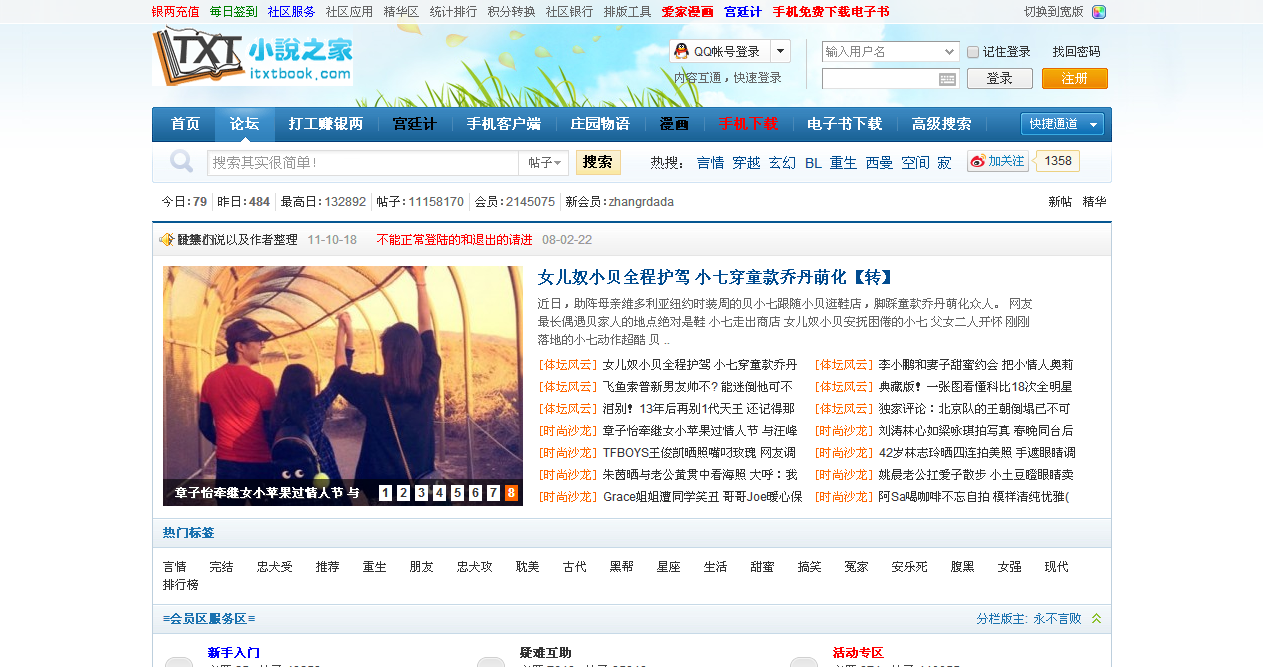This screenshot has width=1263, height=667.
Task: Open 高级搜索 navigation item
Action: 941,124
